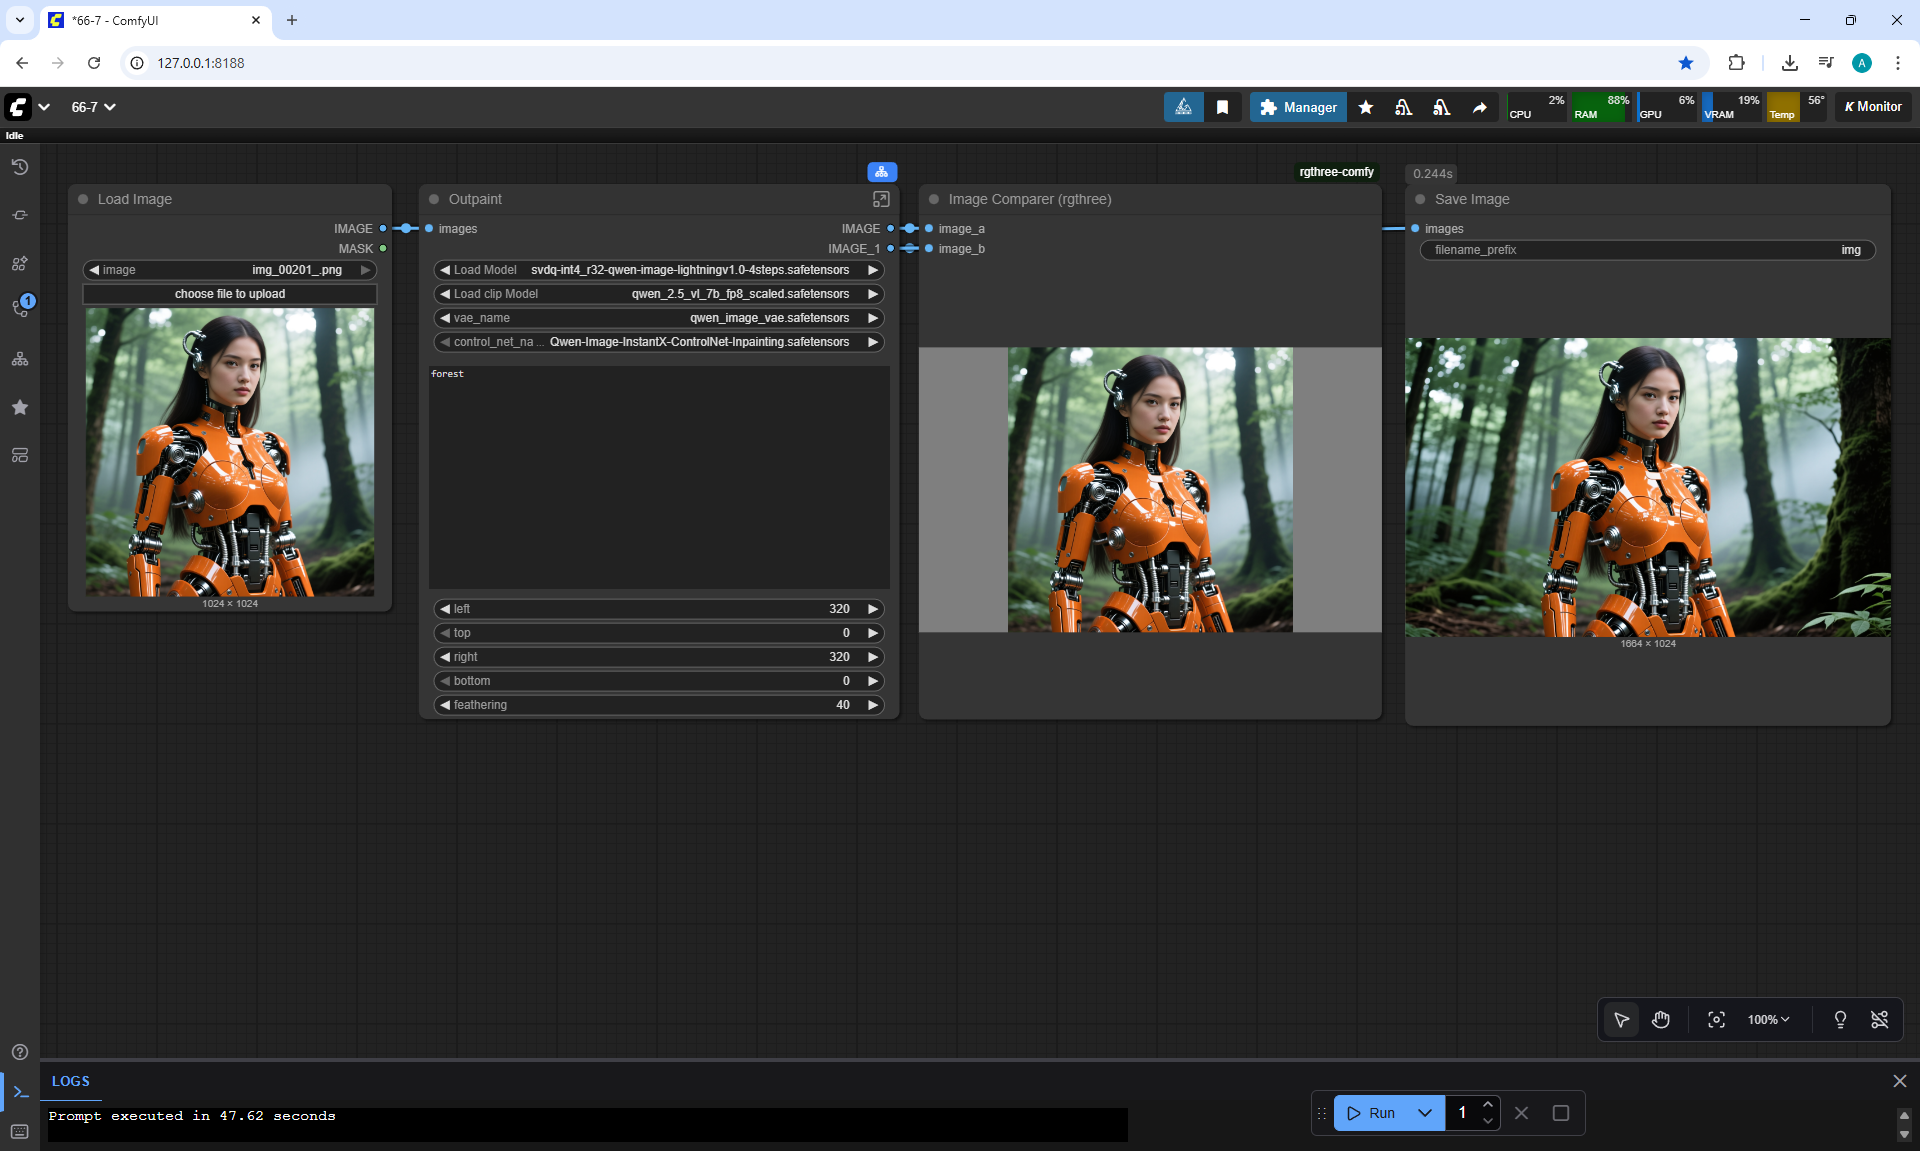The height and width of the screenshot is (1151, 1920).
Task: Click choose file to upload button
Action: 230,294
